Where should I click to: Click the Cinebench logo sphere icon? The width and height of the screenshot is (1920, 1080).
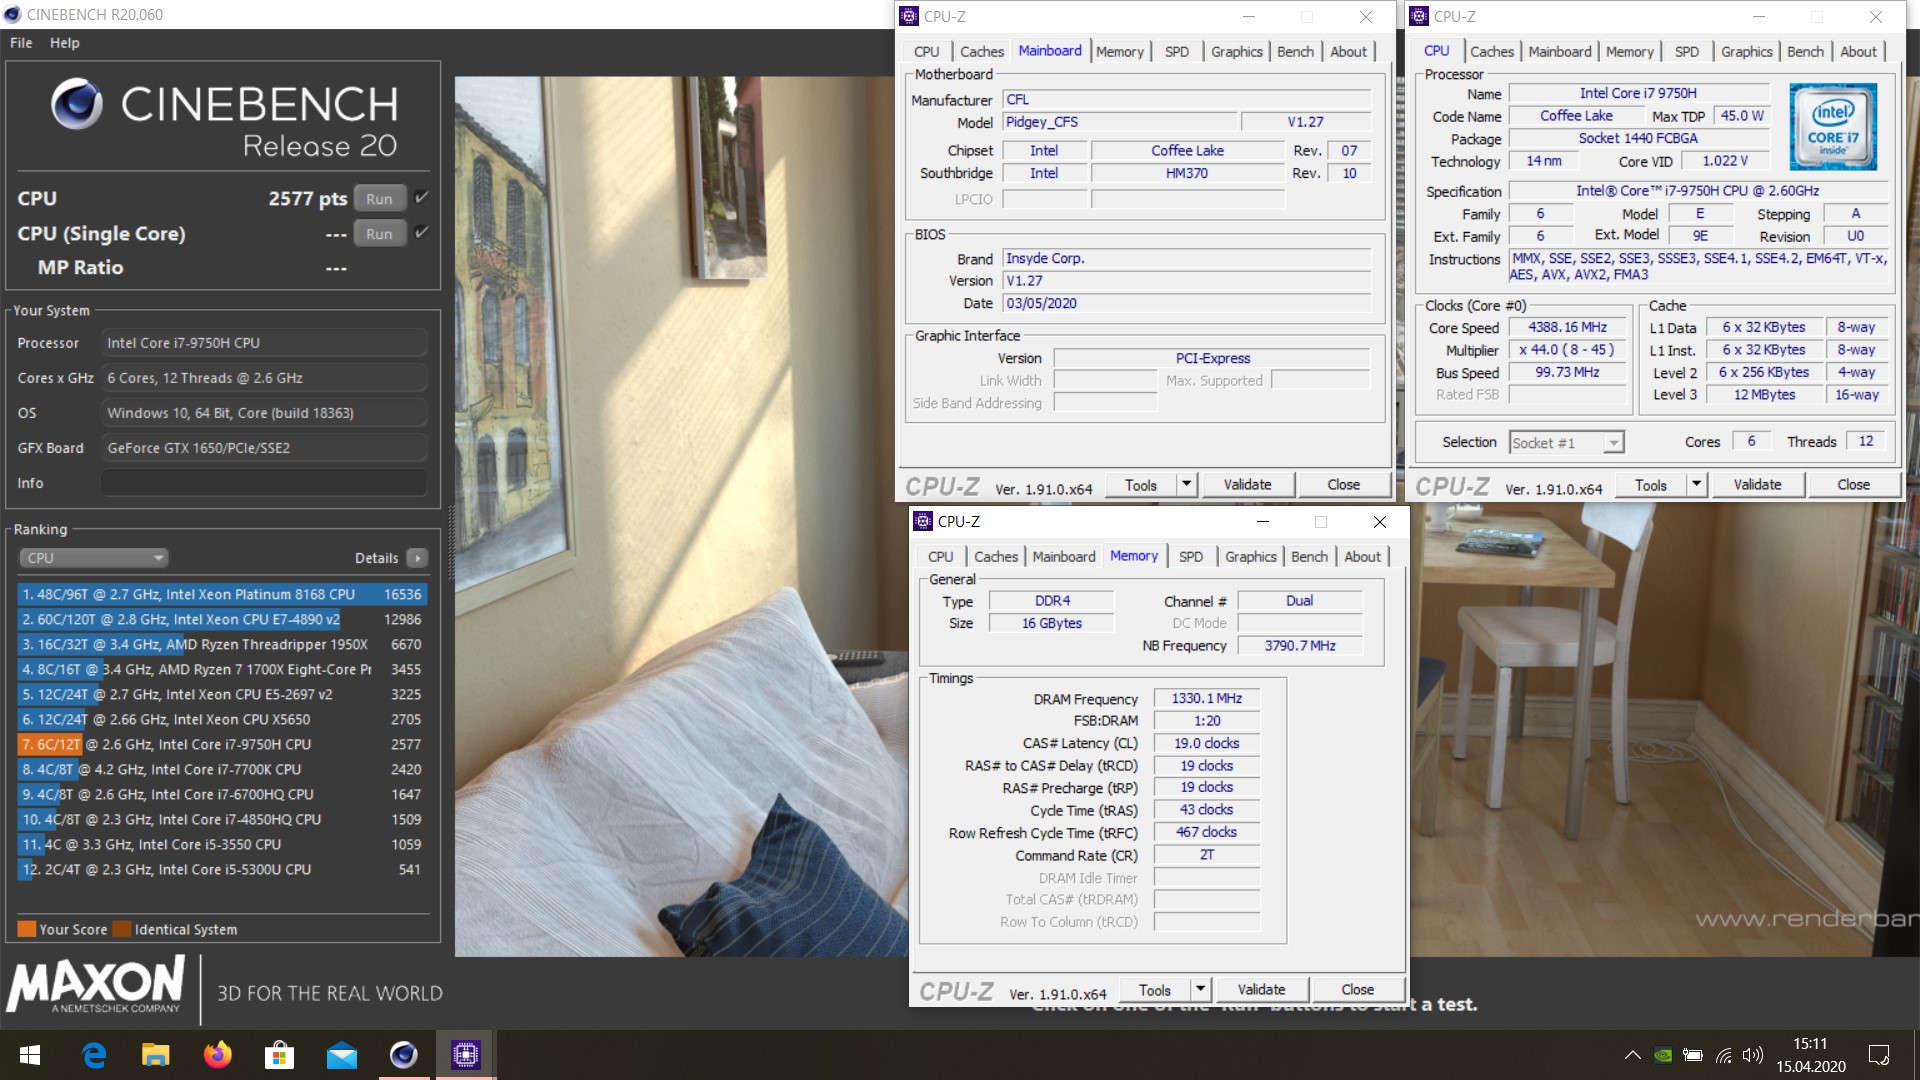pyautogui.click(x=77, y=104)
